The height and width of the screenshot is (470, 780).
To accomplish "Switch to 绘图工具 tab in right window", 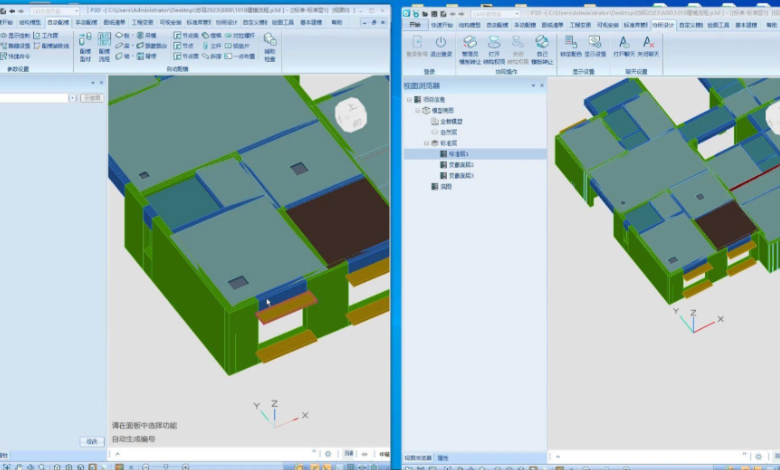I will point(718,25).
